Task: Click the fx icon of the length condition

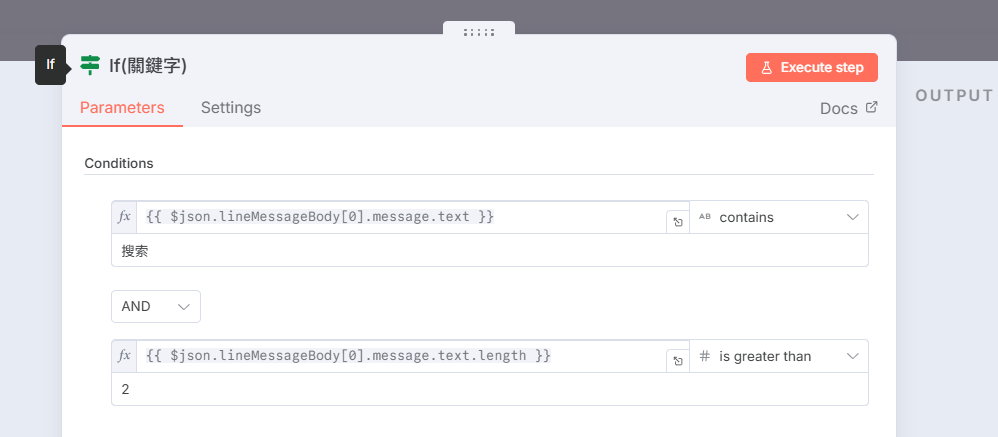Action: (124, 356)
